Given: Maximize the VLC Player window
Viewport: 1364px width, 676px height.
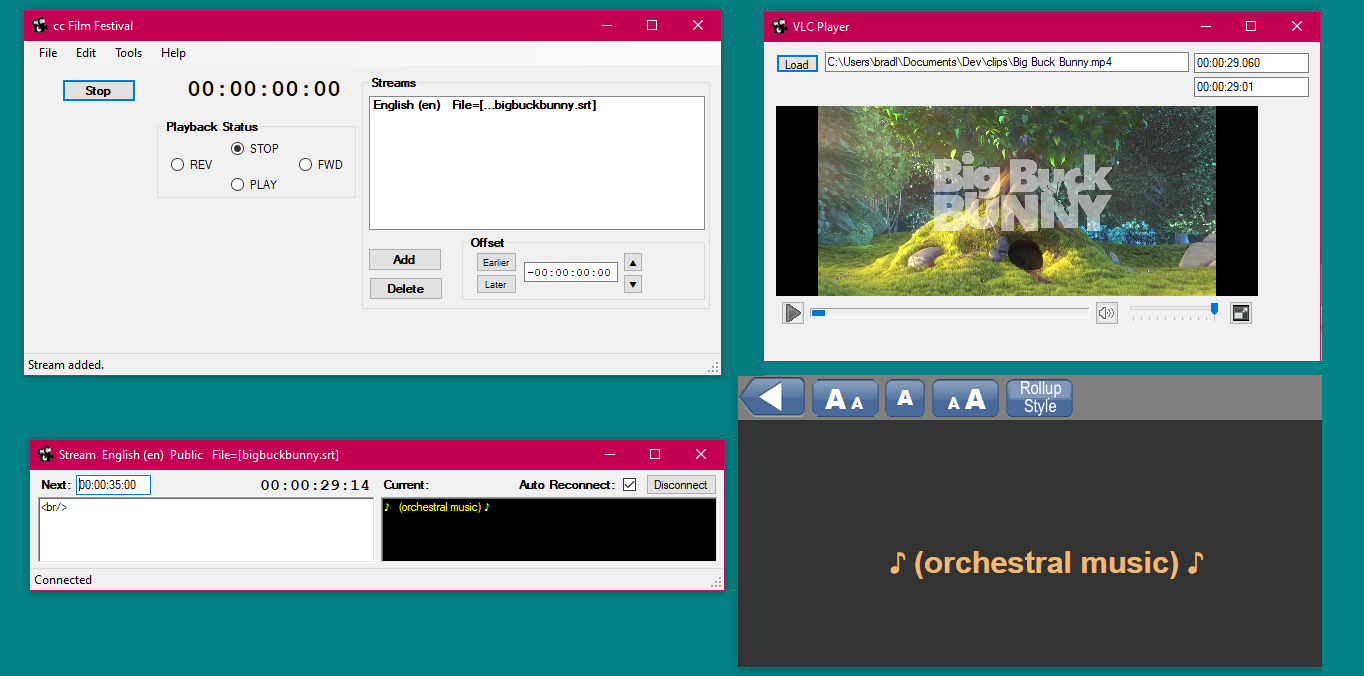Looking at the screenshot, I should pos(1250,26).
